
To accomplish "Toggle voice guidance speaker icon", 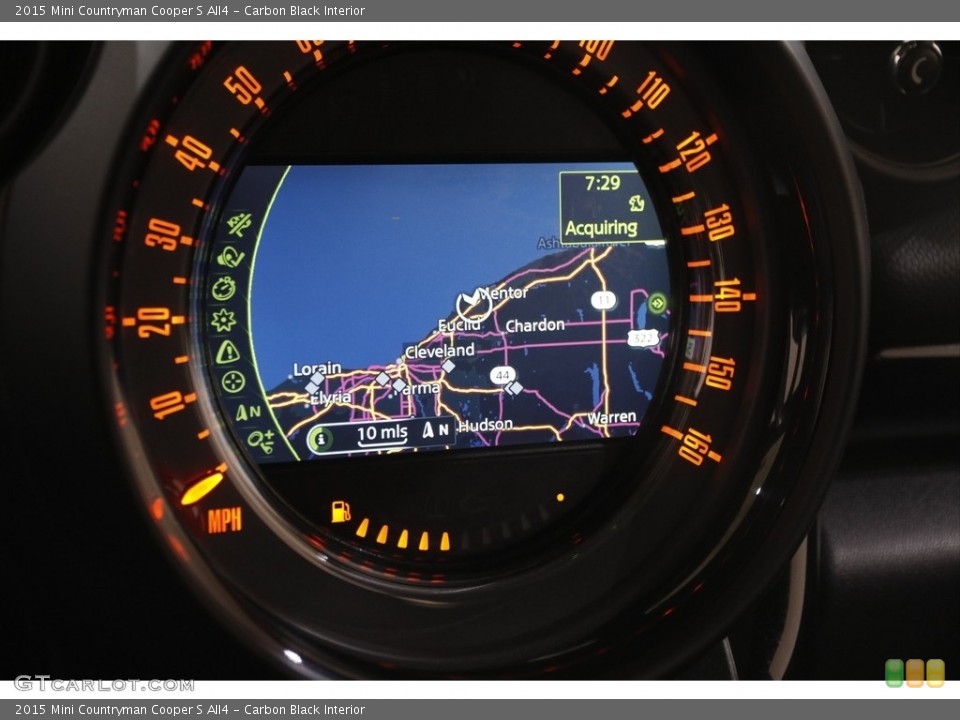I will click(x=230, y=257).
